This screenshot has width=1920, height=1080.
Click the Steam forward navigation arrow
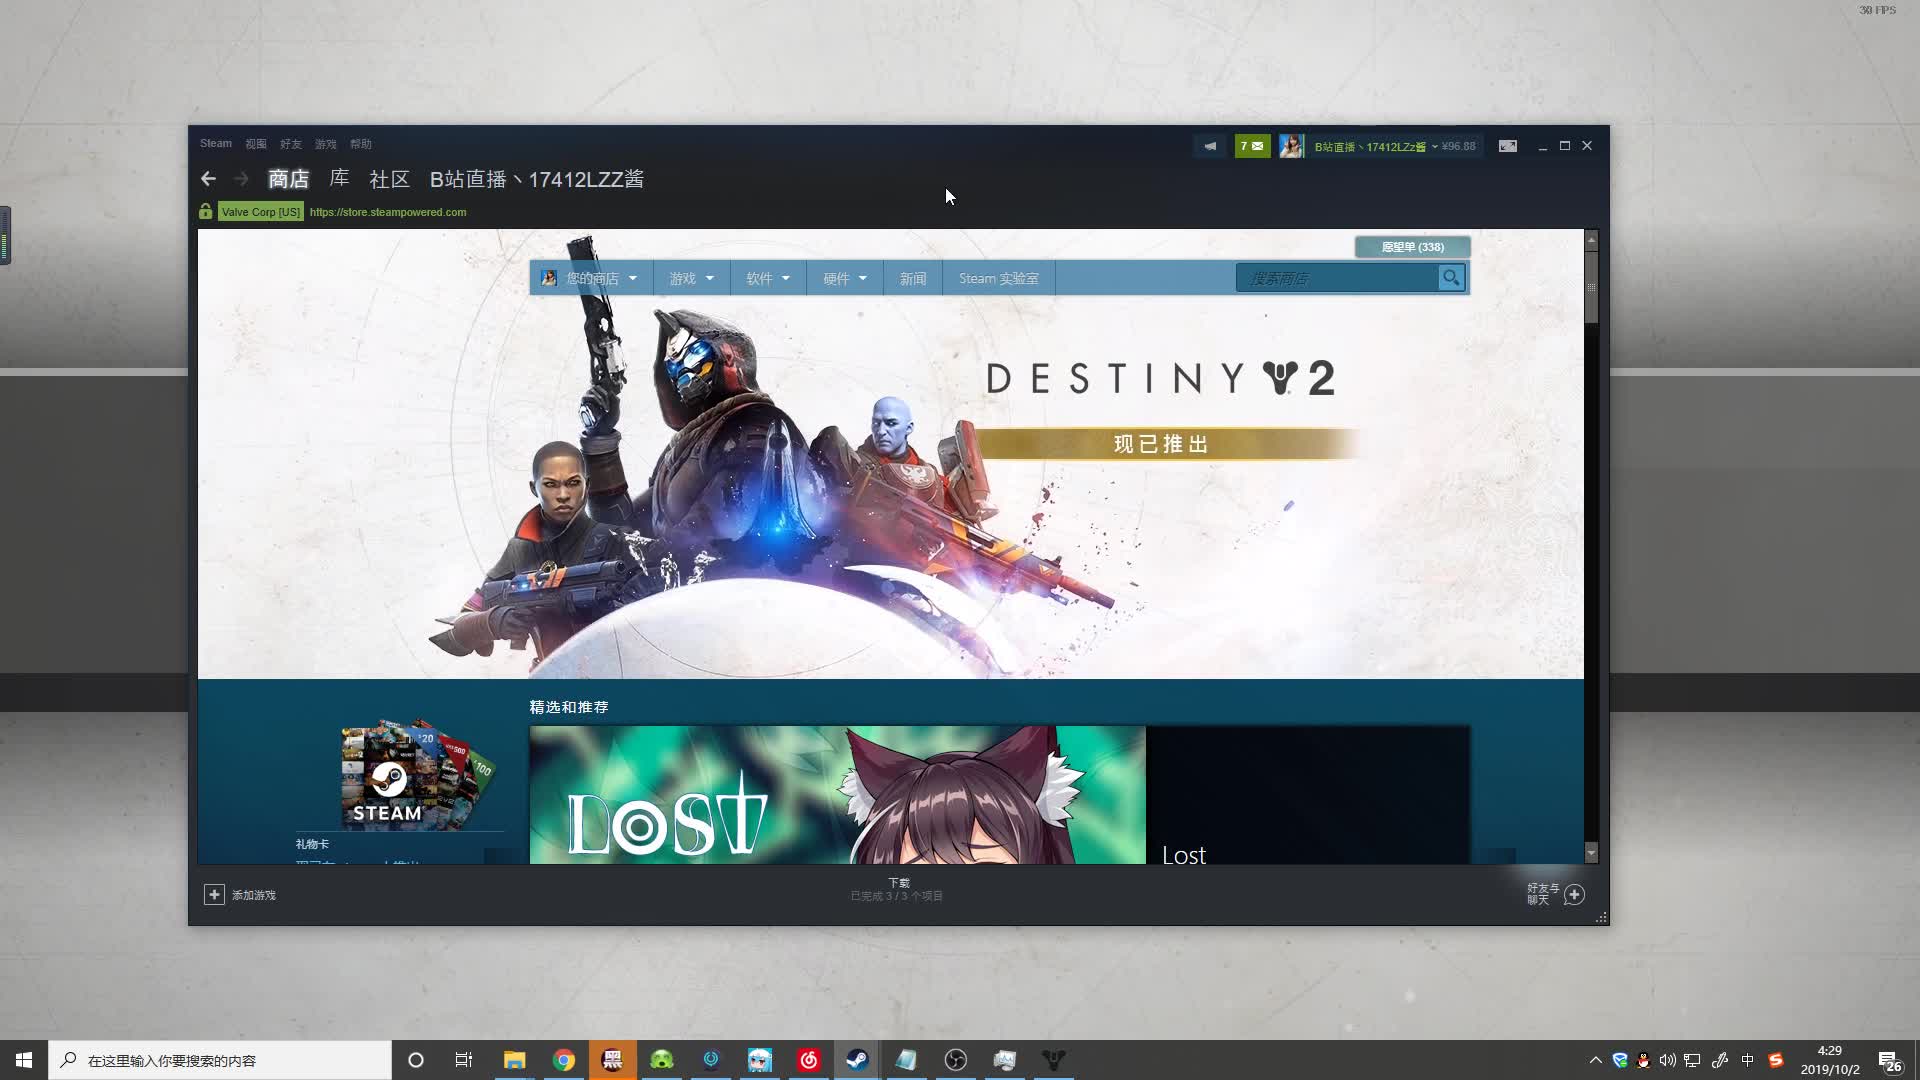click(241, 179)
